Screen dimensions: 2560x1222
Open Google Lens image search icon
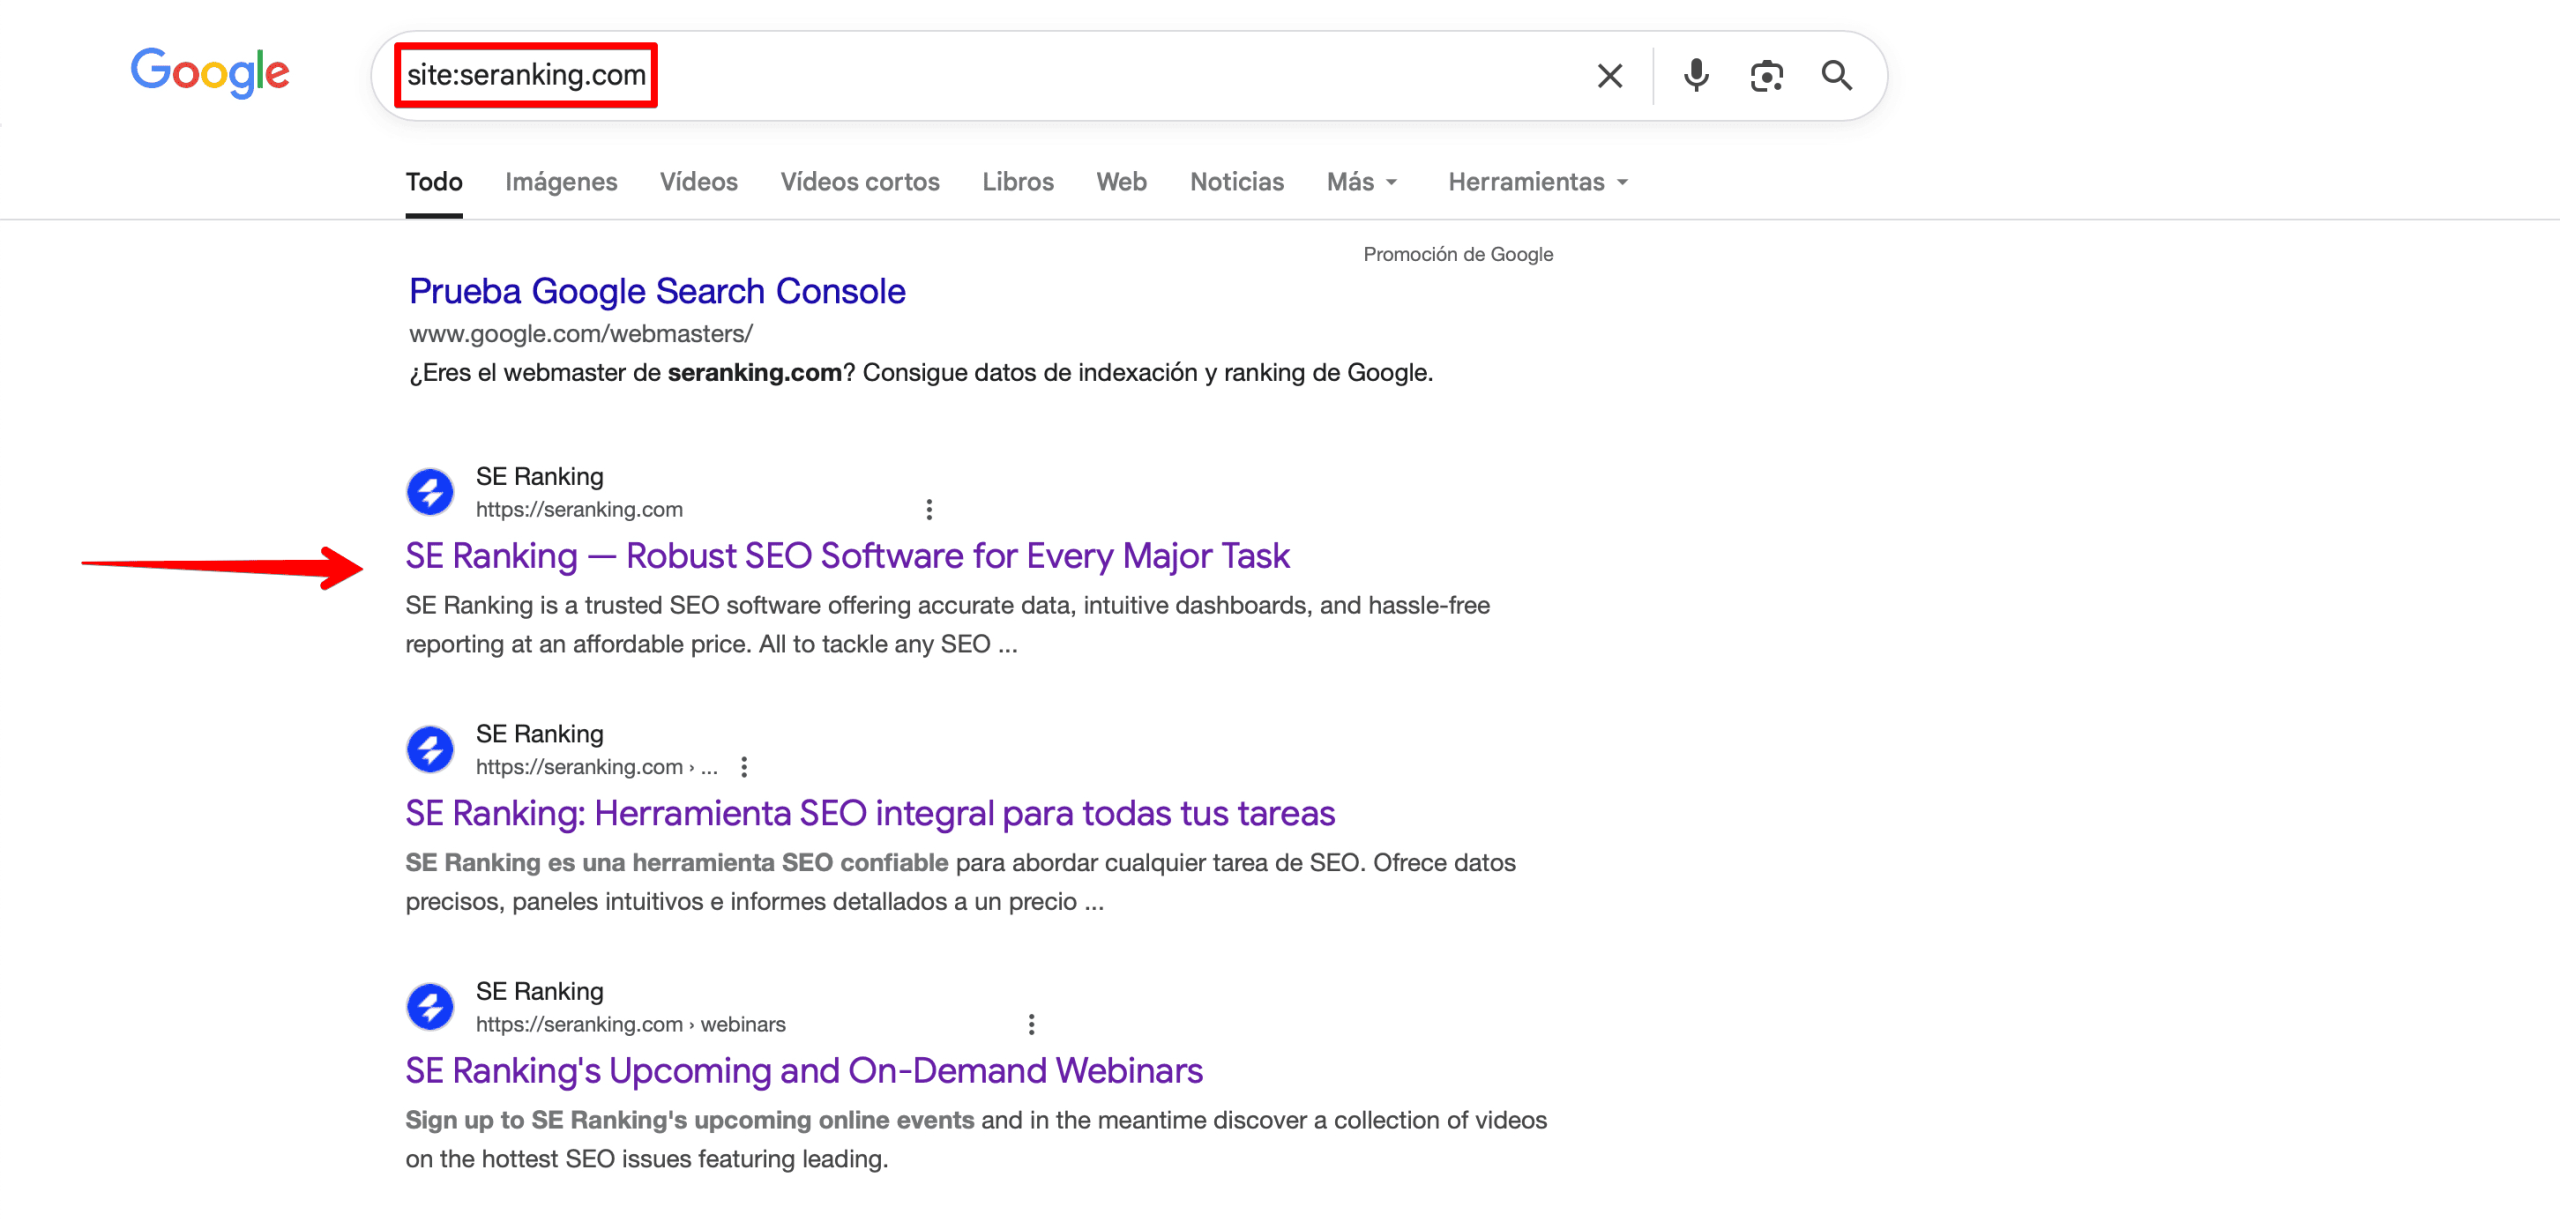tap(1767, 76)
